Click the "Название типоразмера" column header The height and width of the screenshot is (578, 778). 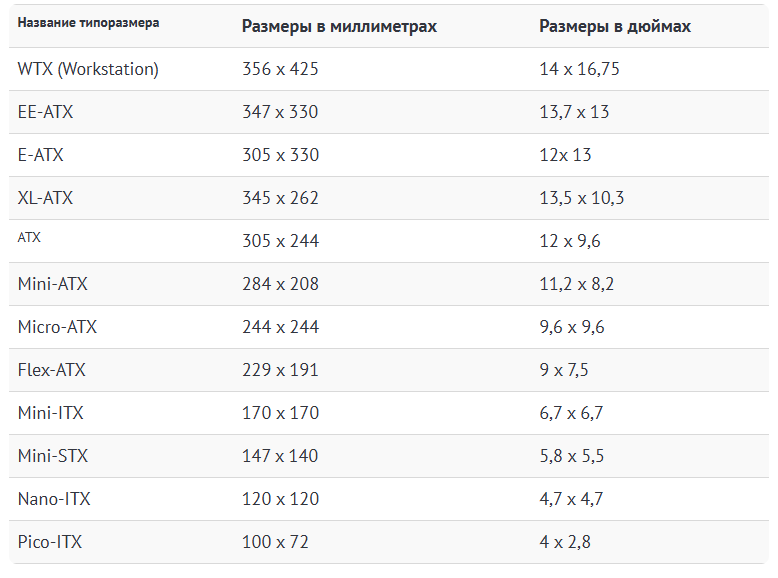88,22
